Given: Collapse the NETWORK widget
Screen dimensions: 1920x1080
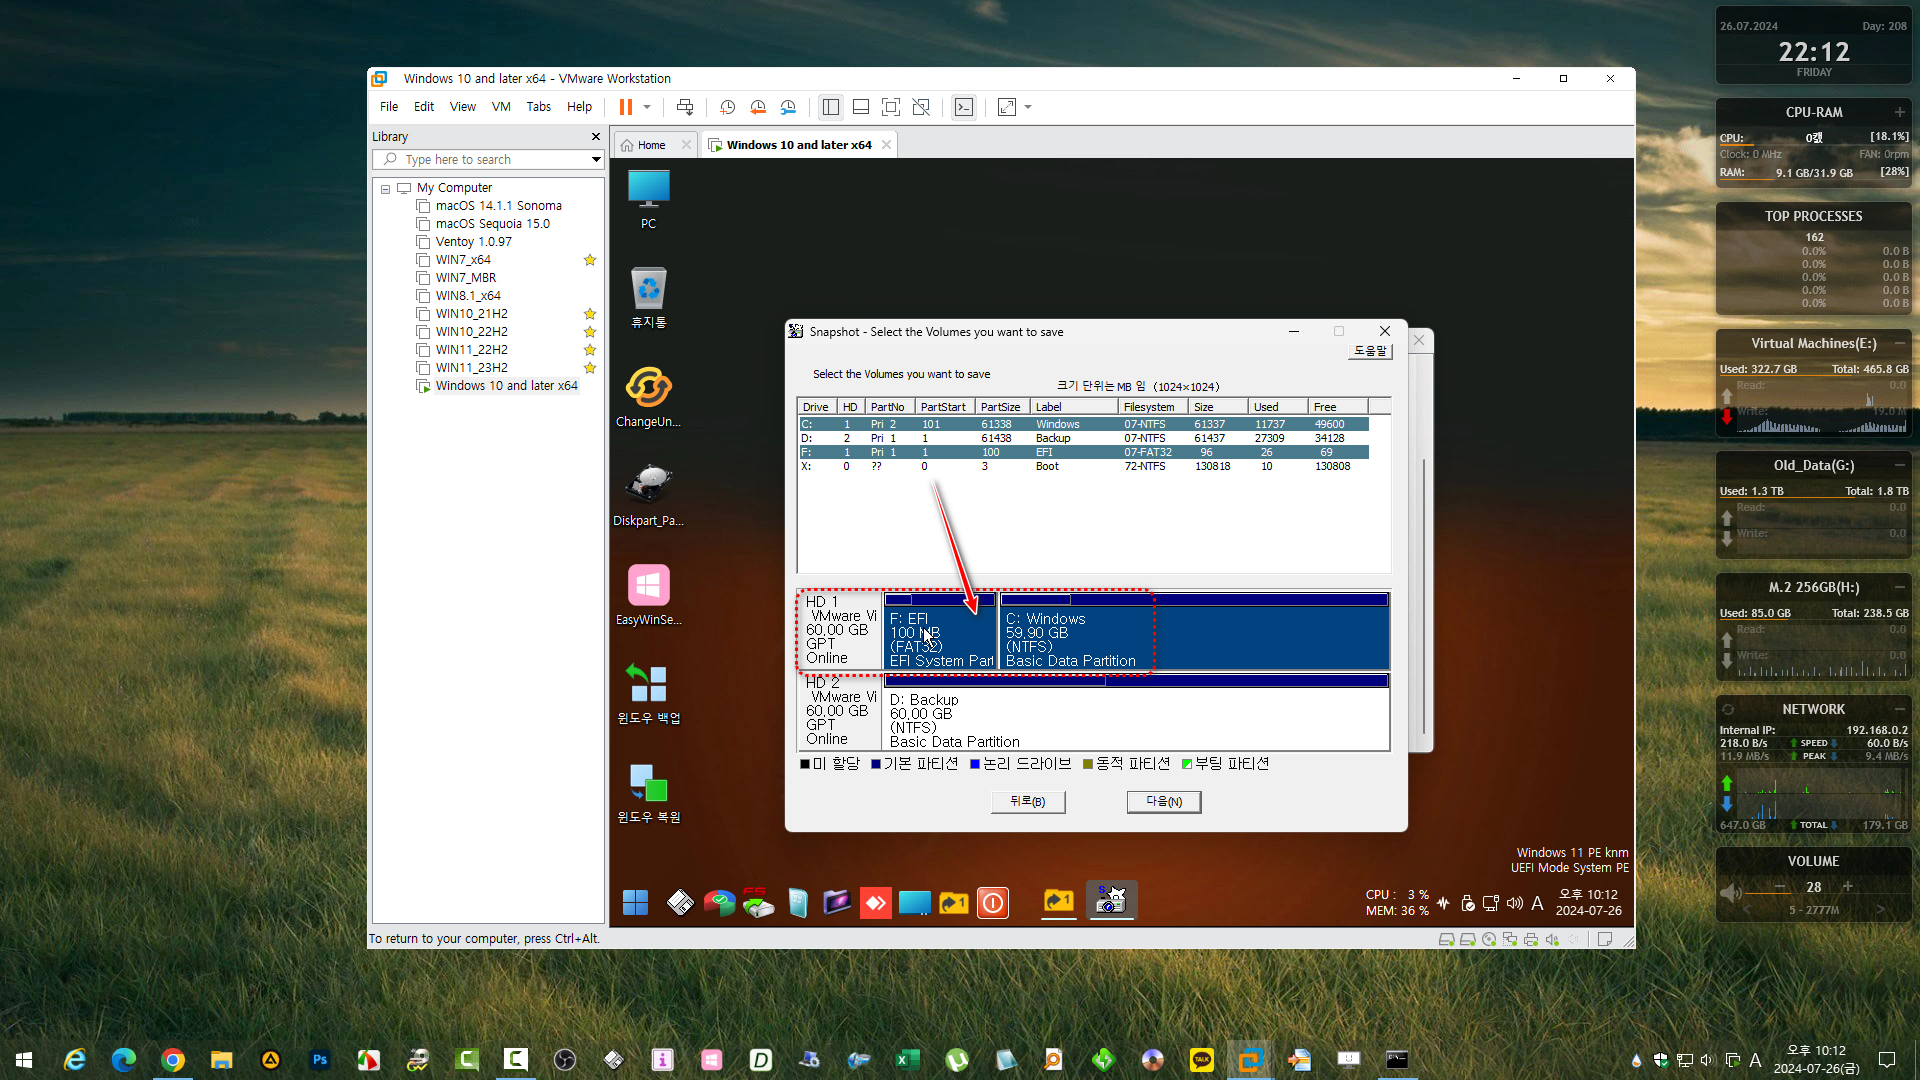Looking at the screenshot, I should tap(1899, 709).
